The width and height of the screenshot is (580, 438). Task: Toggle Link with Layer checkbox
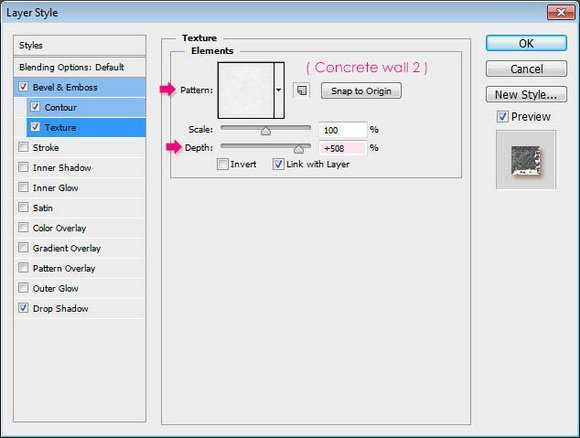pyautogui.click(x=278, y=164)
